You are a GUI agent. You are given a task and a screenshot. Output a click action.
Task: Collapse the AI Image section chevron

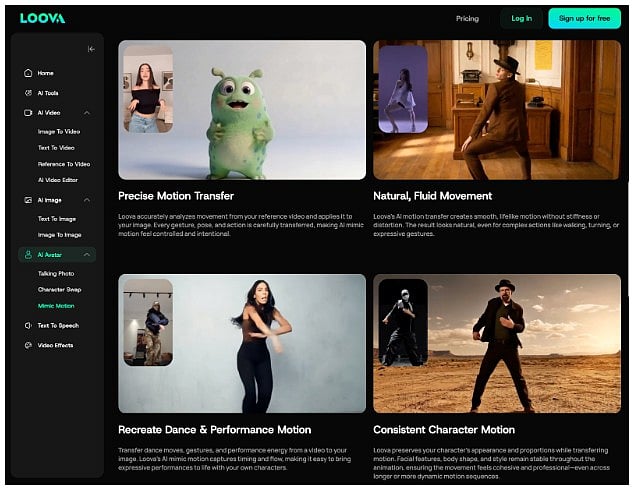point(87,200)
